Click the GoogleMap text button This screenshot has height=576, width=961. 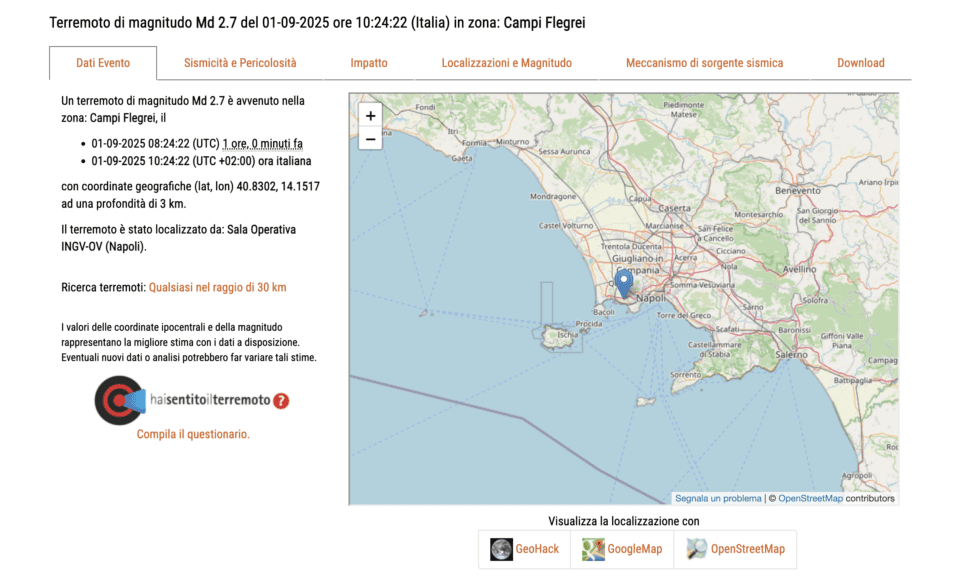click(635, 549)
